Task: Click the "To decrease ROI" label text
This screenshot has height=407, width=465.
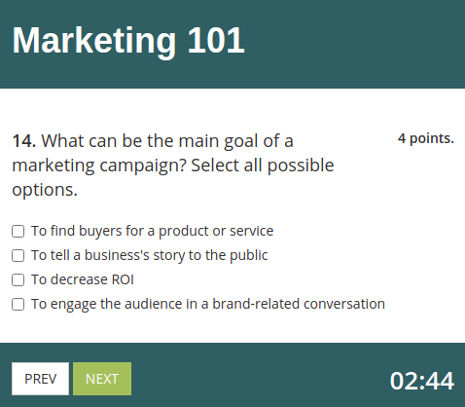Action: 82,279
